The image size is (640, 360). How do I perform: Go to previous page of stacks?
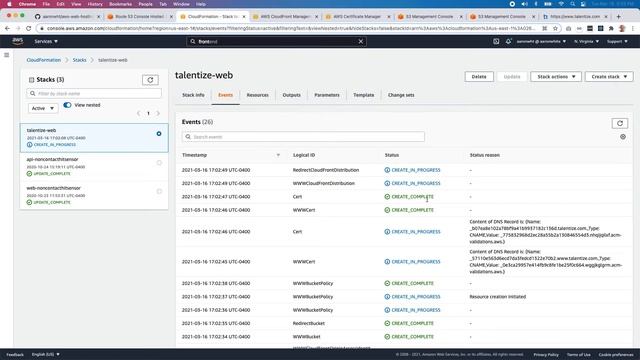[138, 113]
